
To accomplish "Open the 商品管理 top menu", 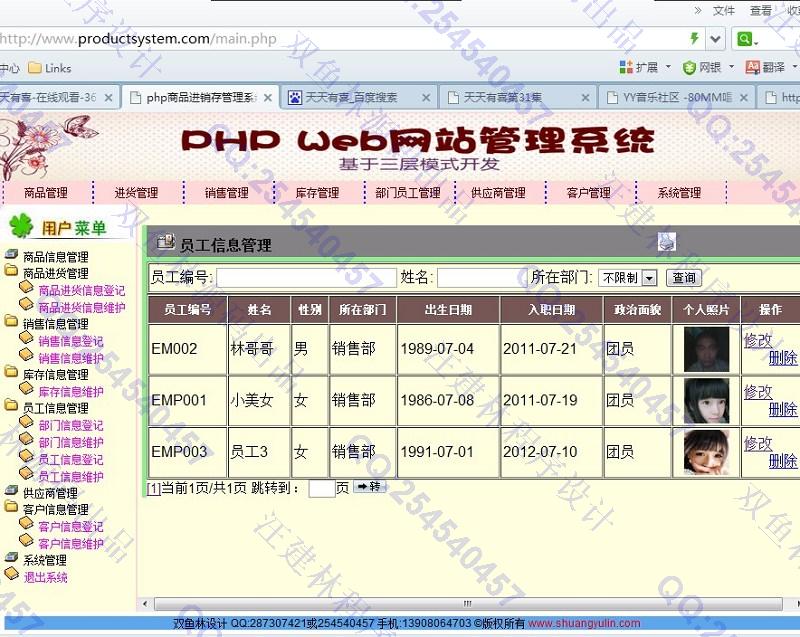I will (x=46, y=193).
